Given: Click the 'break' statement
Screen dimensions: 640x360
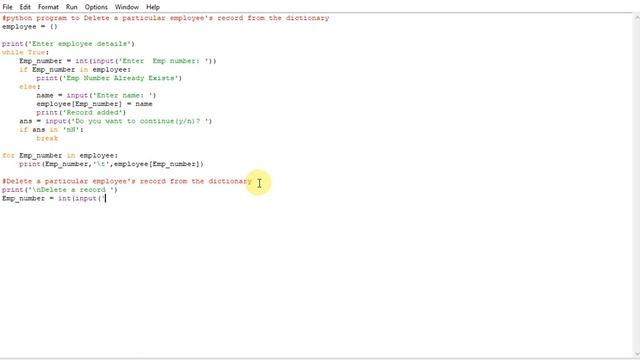Looking at the screenshot, I should (x=47, y=138).
